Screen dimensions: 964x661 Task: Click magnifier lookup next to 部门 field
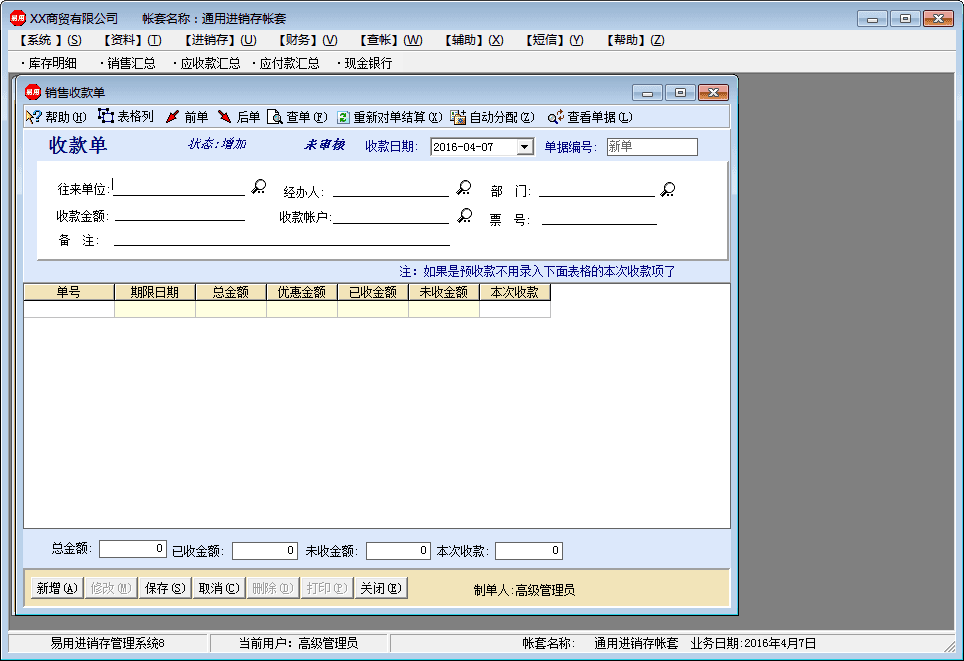tap(668, 189)
